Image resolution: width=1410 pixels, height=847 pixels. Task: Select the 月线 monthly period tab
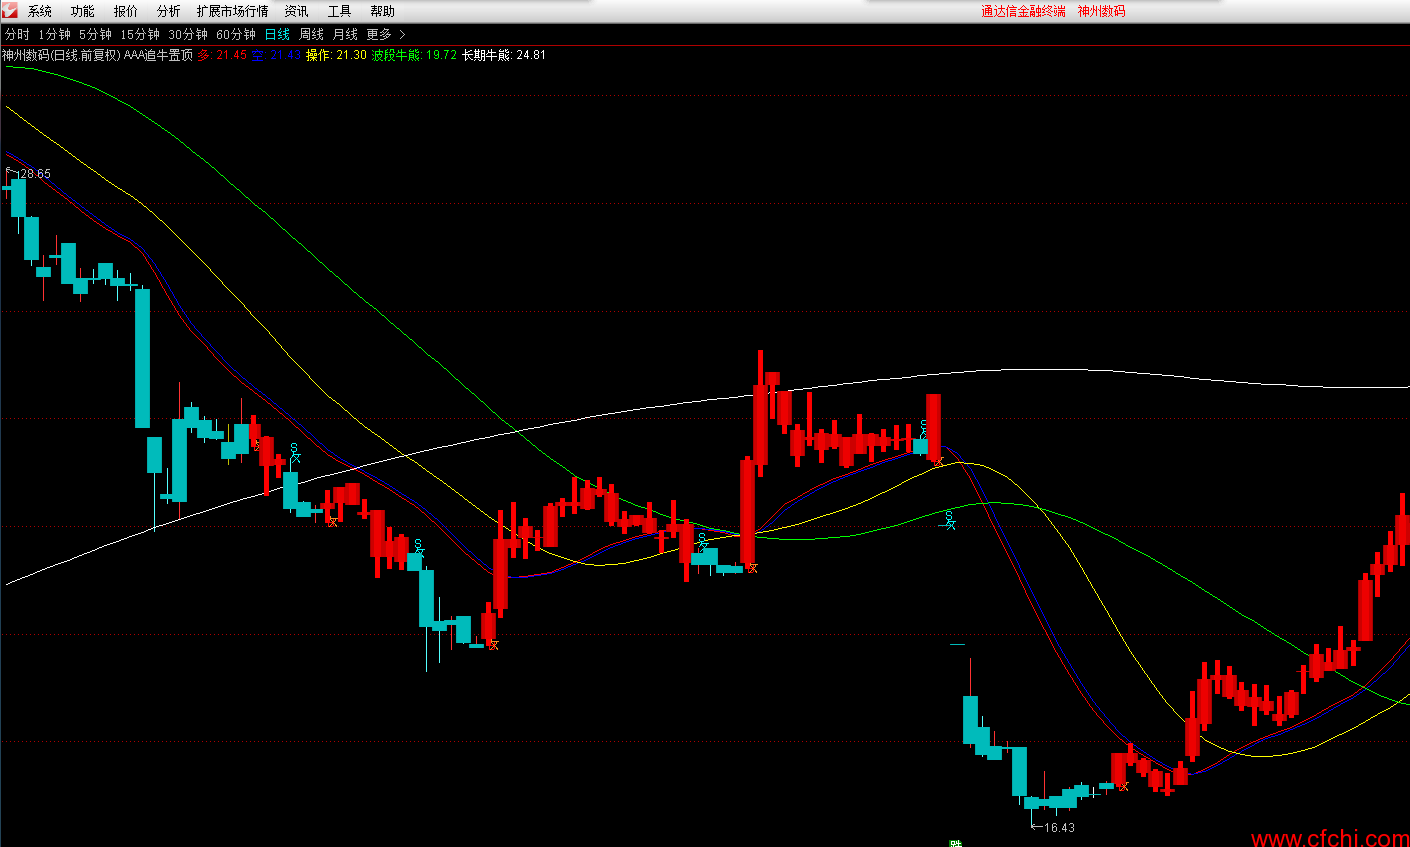[345, 34]
